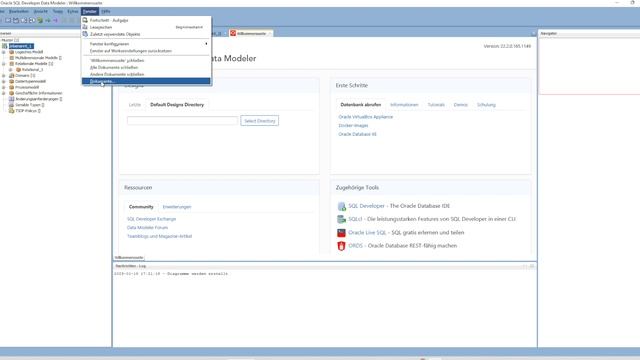Click the SQLcl tool icon
Image resolution: width=640 pixels, height=360 pixels.
point(341,220)
